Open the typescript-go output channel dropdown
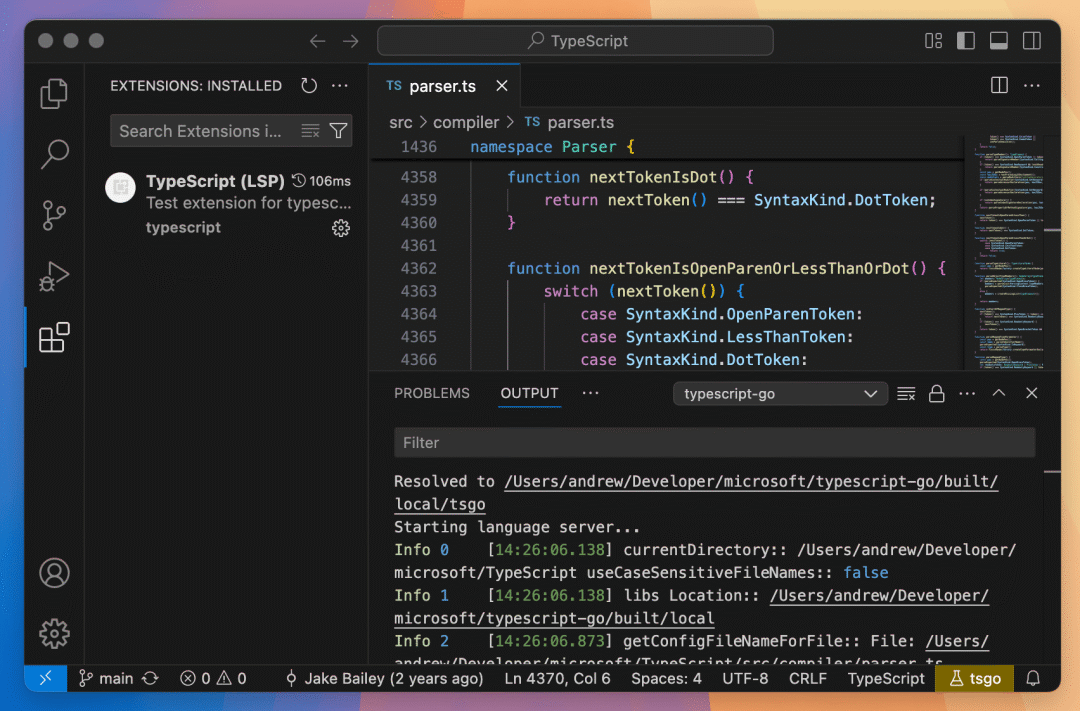Image resolution: width=1080 pixels, height=711 pixels. click(x=780, y=394)
